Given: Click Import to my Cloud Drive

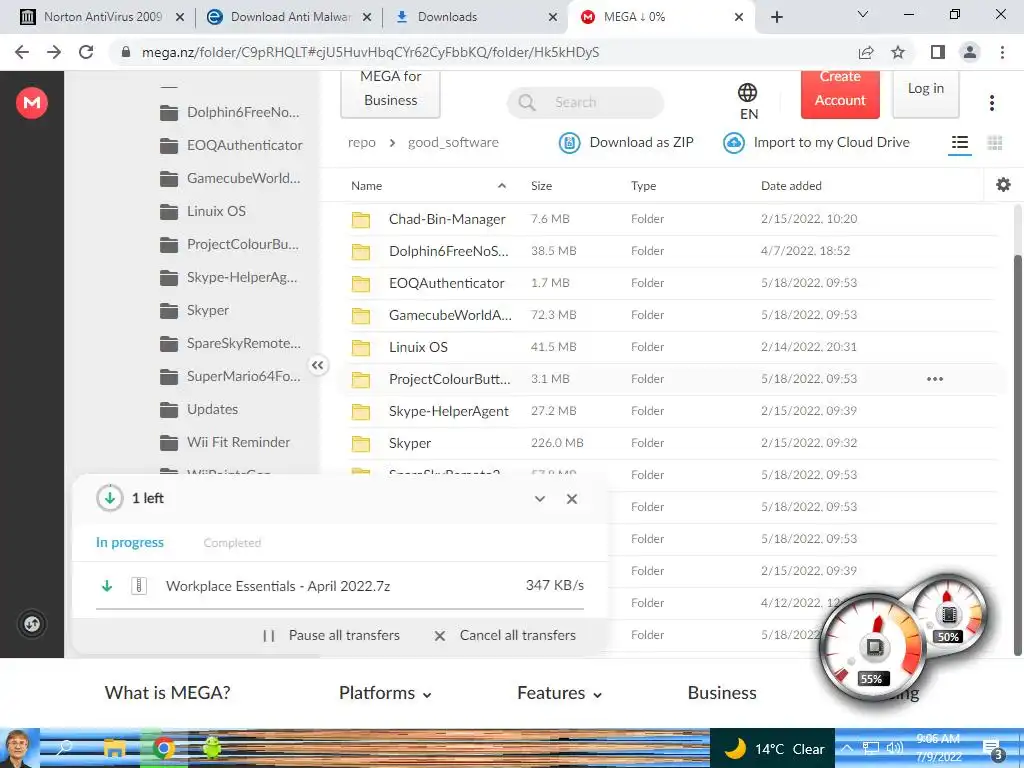Looking at the screenshot, I should pos(816,142).
